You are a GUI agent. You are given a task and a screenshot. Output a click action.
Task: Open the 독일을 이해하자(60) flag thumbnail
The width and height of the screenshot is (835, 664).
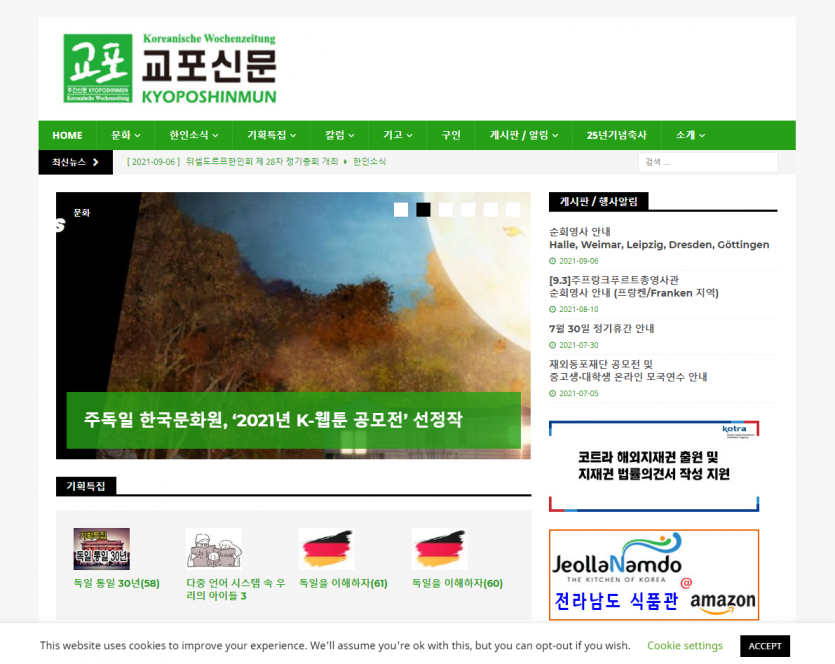439,549
